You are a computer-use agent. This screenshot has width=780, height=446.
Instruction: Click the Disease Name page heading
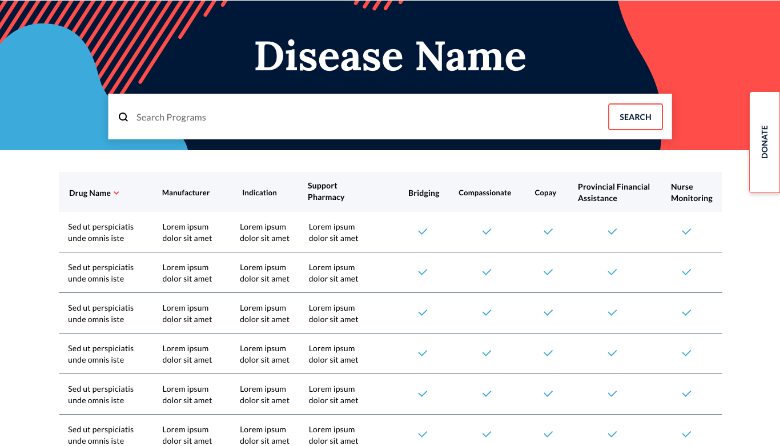(390, 55)
